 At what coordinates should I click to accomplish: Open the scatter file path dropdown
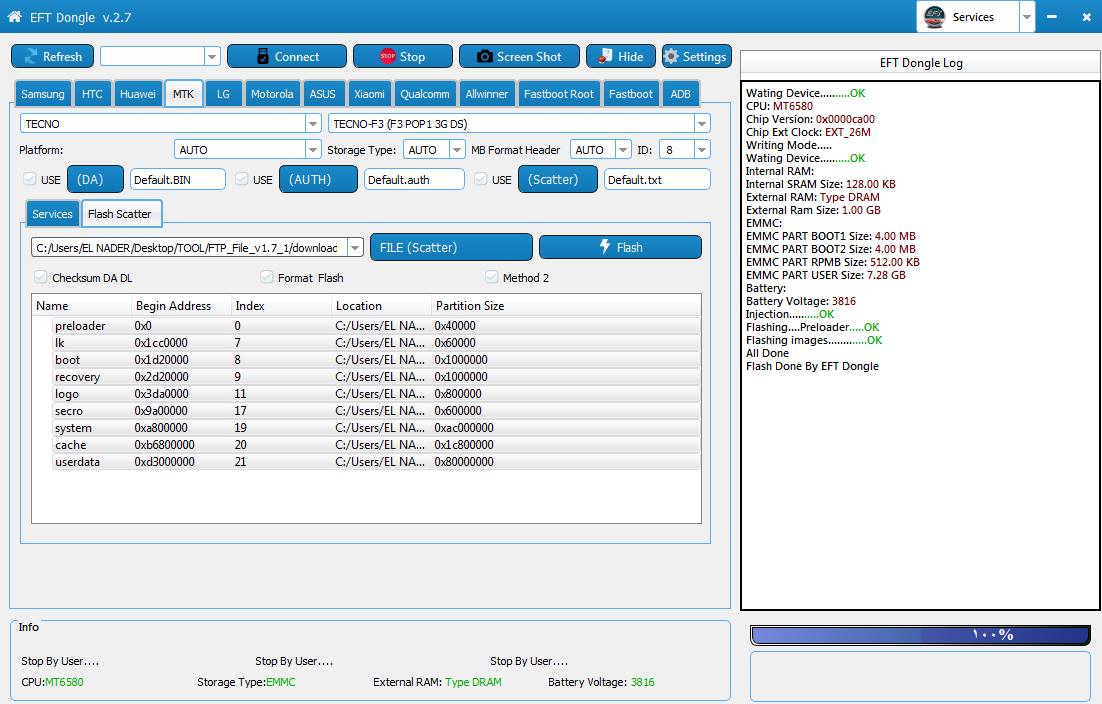355,247
